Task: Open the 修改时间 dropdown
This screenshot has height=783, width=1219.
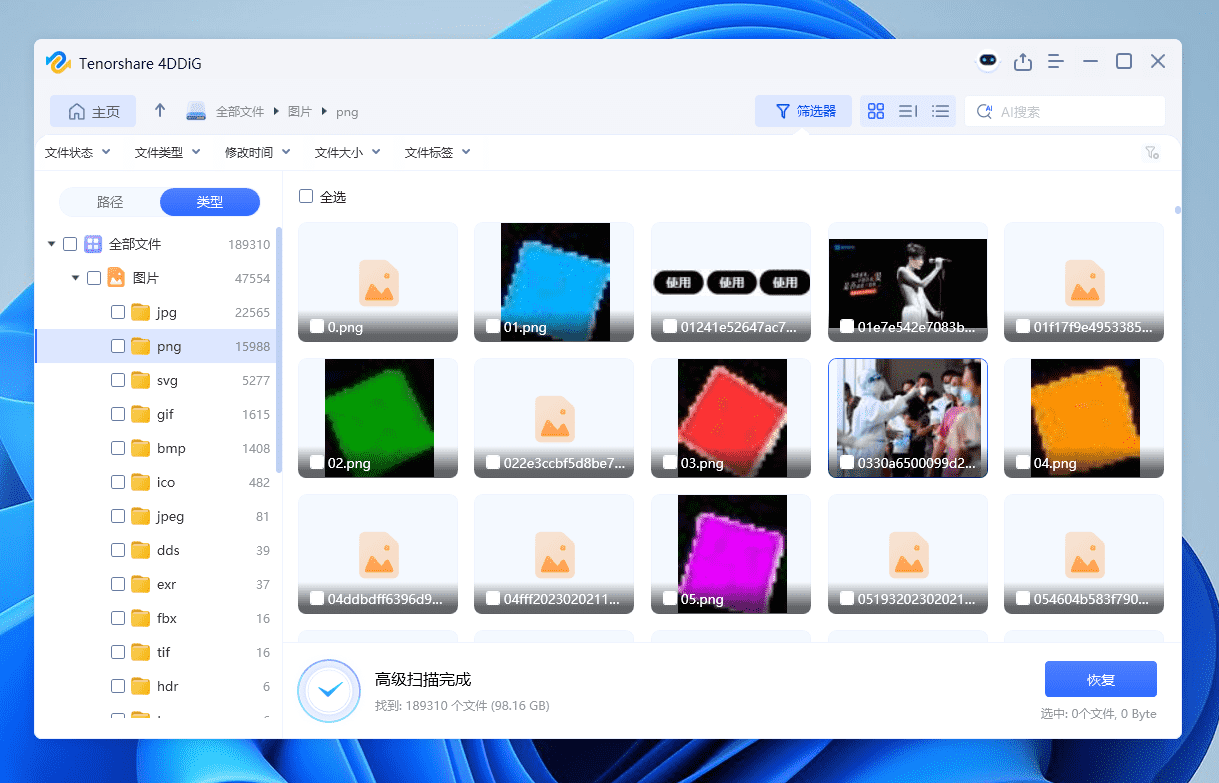Action: [x=257, y=152]
